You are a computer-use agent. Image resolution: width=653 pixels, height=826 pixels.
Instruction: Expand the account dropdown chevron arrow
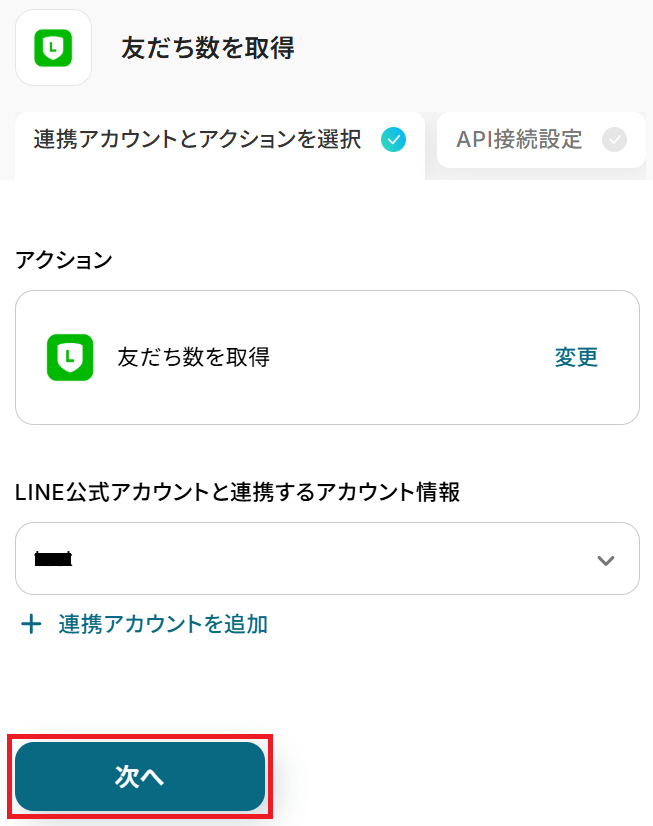tap(605, 560)
